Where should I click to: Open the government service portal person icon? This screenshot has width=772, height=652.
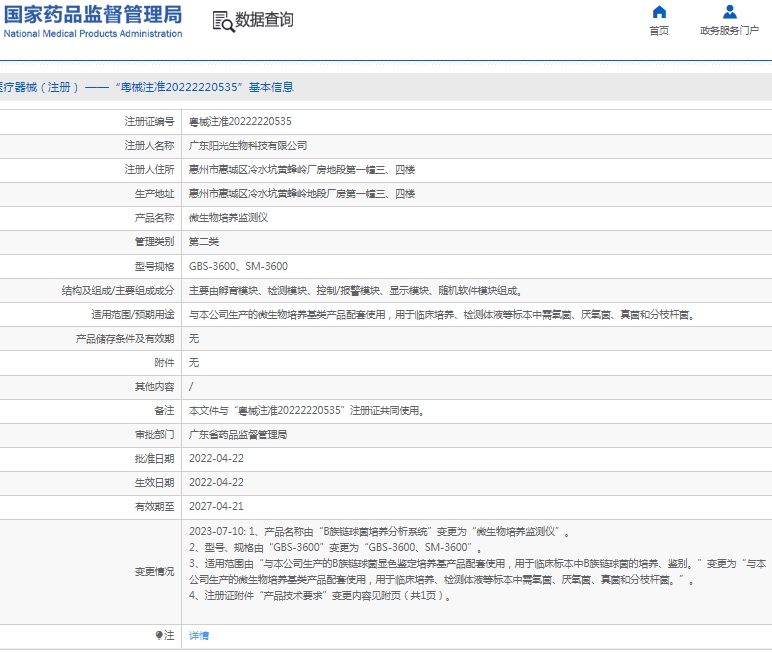point(730,11)
